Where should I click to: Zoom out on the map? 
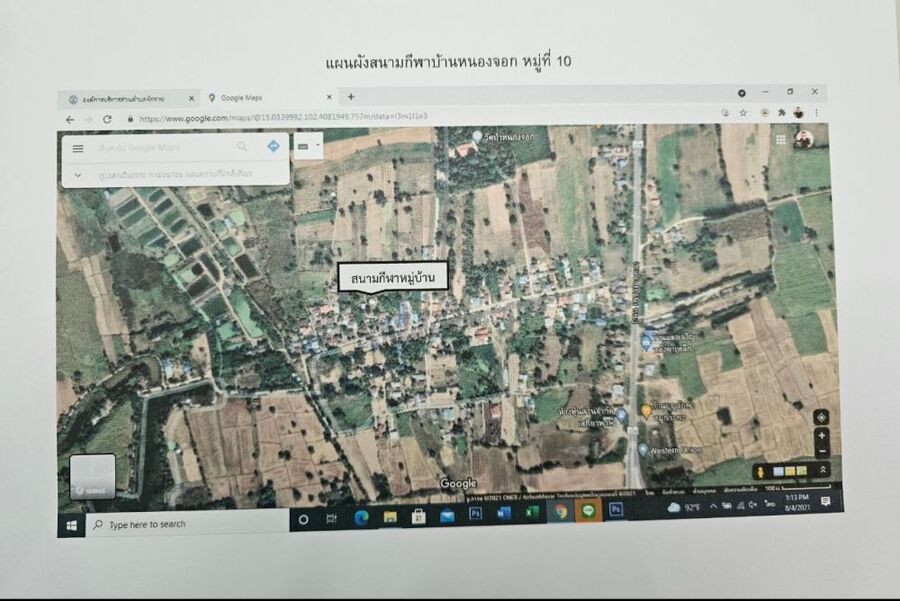point(821,450)
